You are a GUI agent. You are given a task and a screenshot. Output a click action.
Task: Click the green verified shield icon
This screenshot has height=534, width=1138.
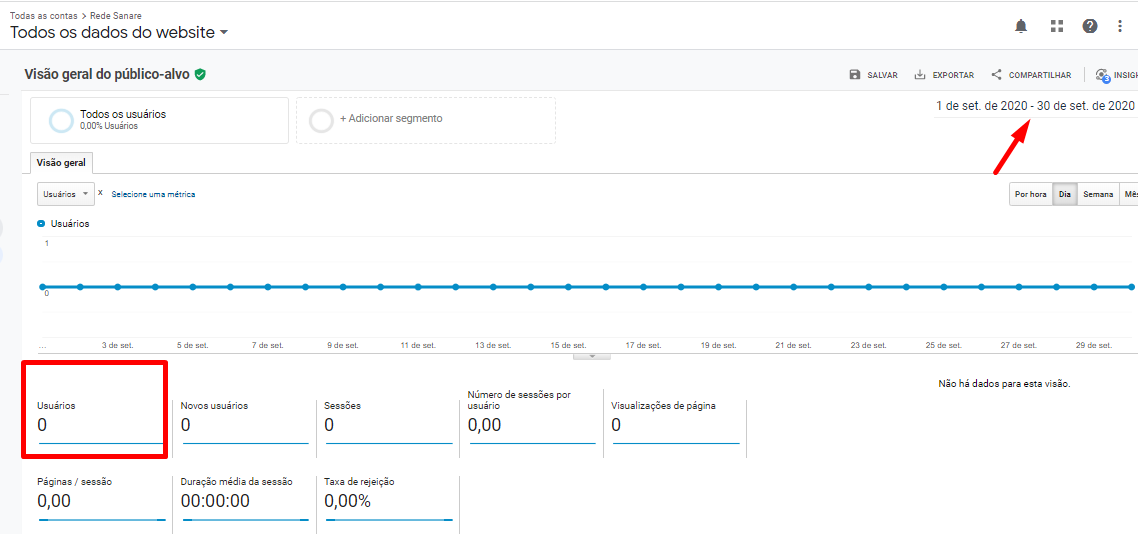[x=200, y=74]
